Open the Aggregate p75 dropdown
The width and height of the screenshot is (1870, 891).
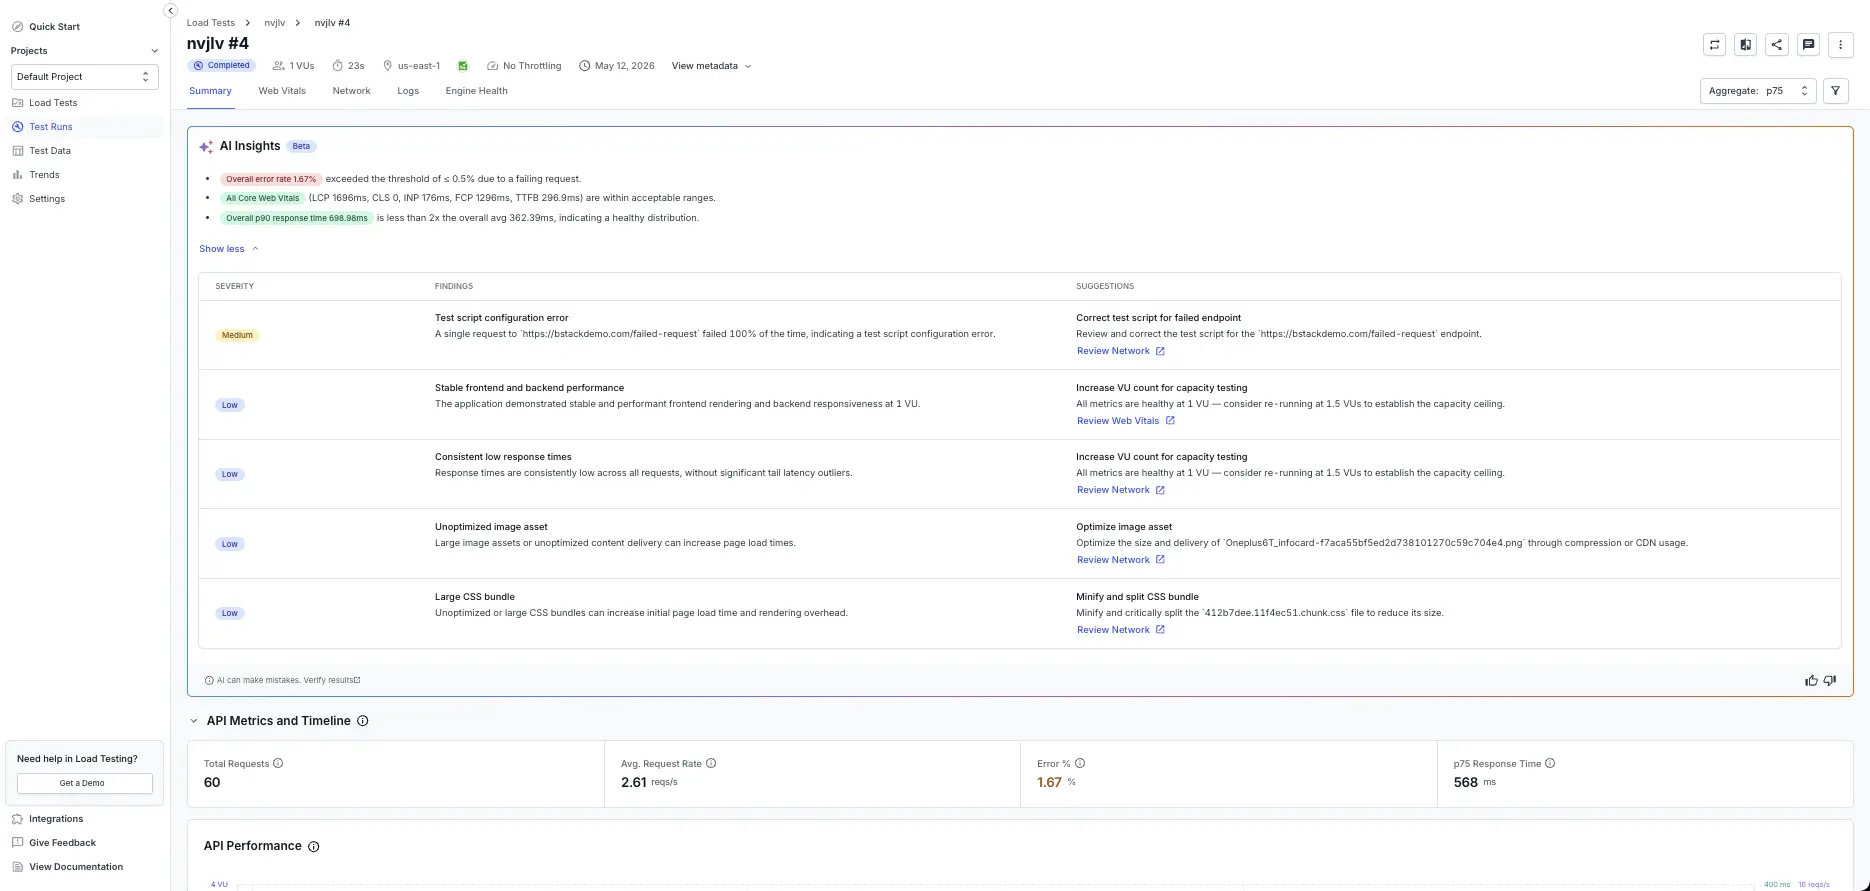[1758, 91]
